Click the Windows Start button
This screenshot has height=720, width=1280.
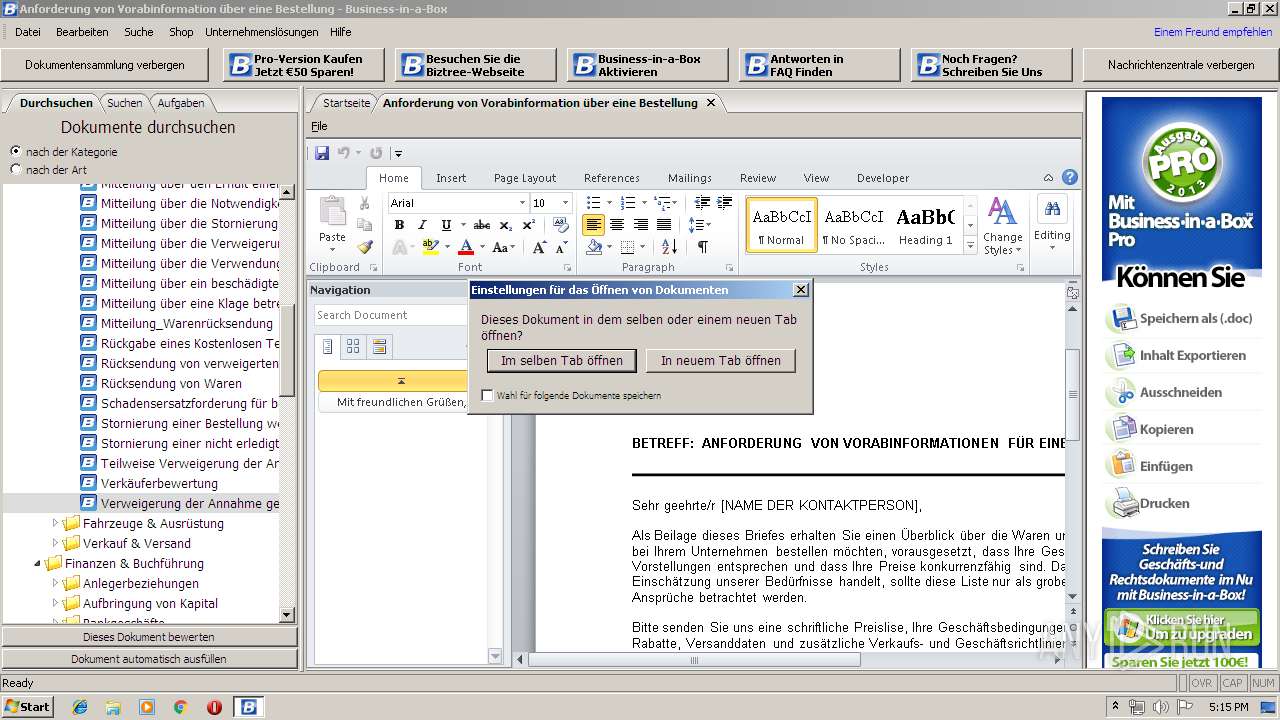pyautogui.click(x=28, y=706)
